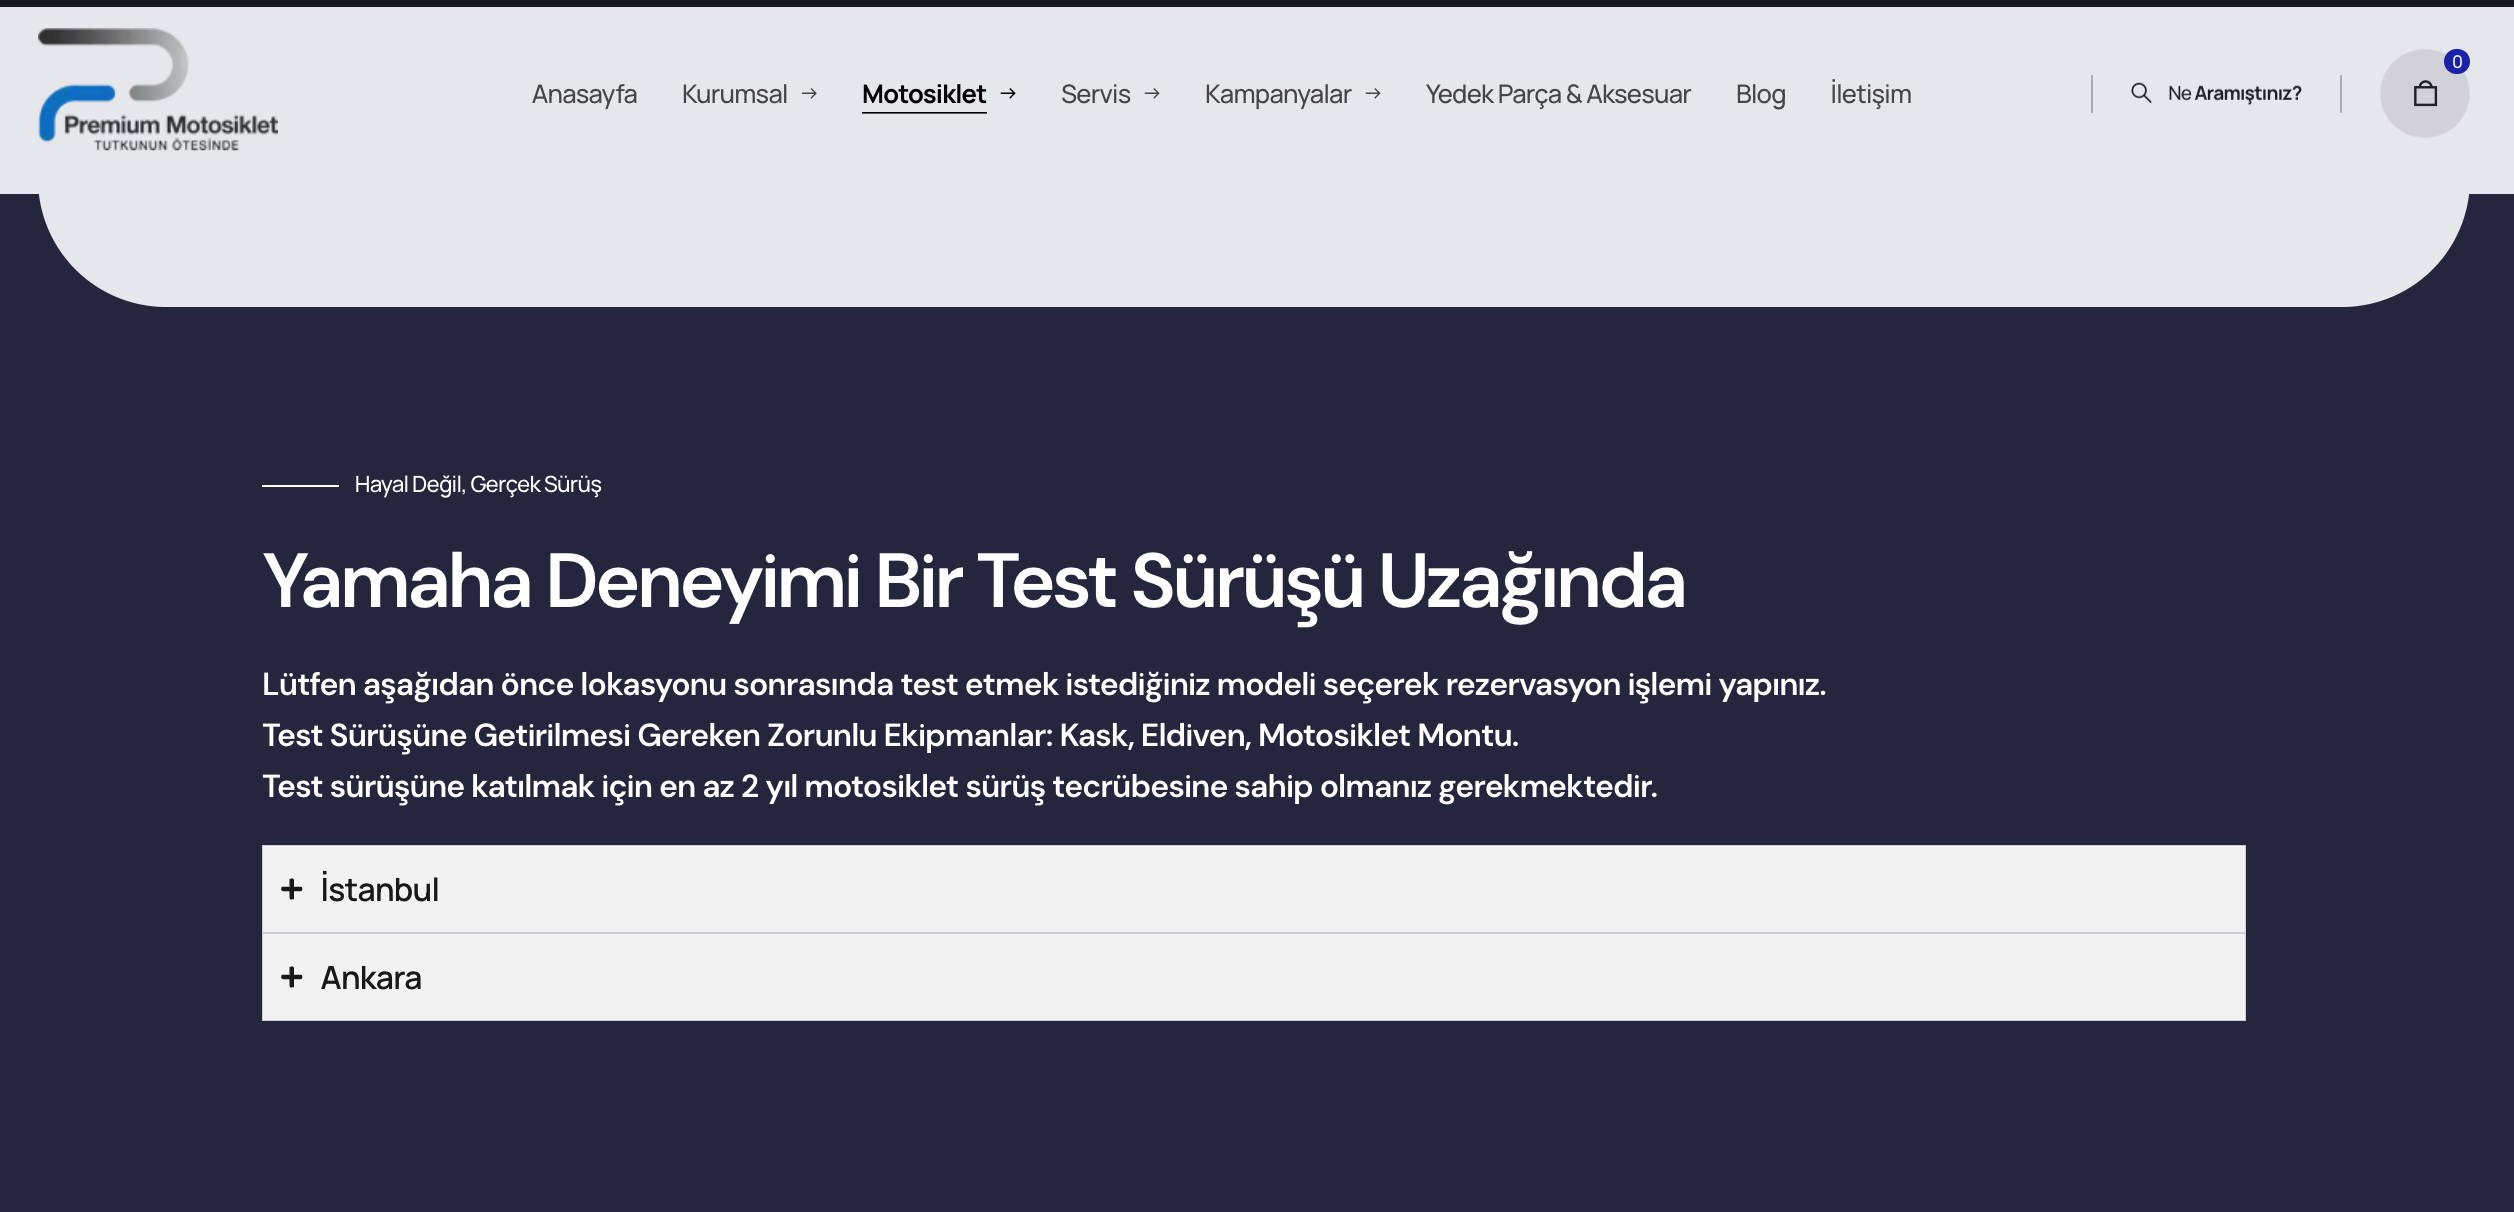This screenshot has width=2514, height=1212.
Task: Click the plus icon beside İstanbul
Action: (x=292, y=889)
